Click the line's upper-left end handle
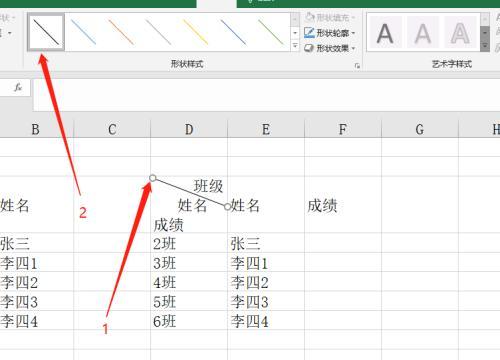 pyautogui.click(x=153, y=178)
